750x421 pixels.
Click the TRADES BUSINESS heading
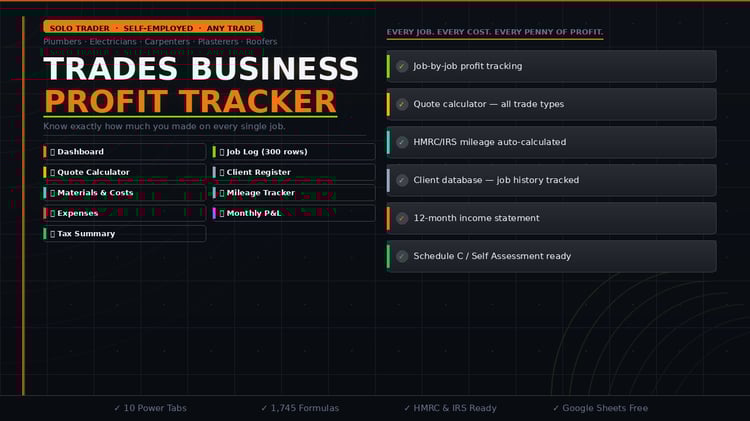201,68
